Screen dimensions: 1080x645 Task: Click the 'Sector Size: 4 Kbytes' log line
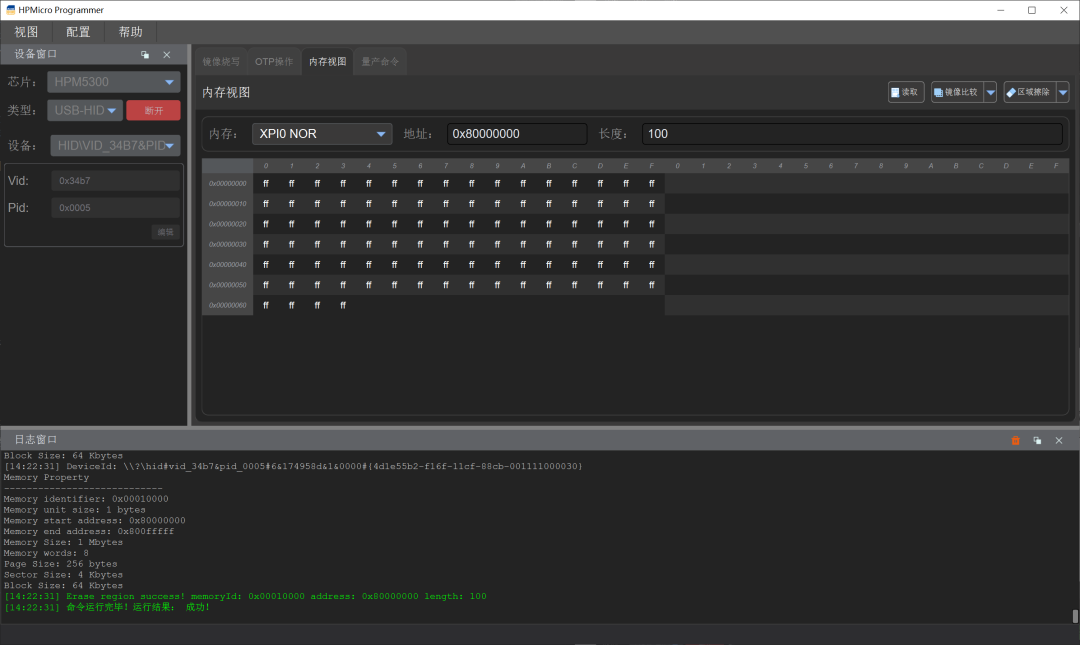coord(63,575)
